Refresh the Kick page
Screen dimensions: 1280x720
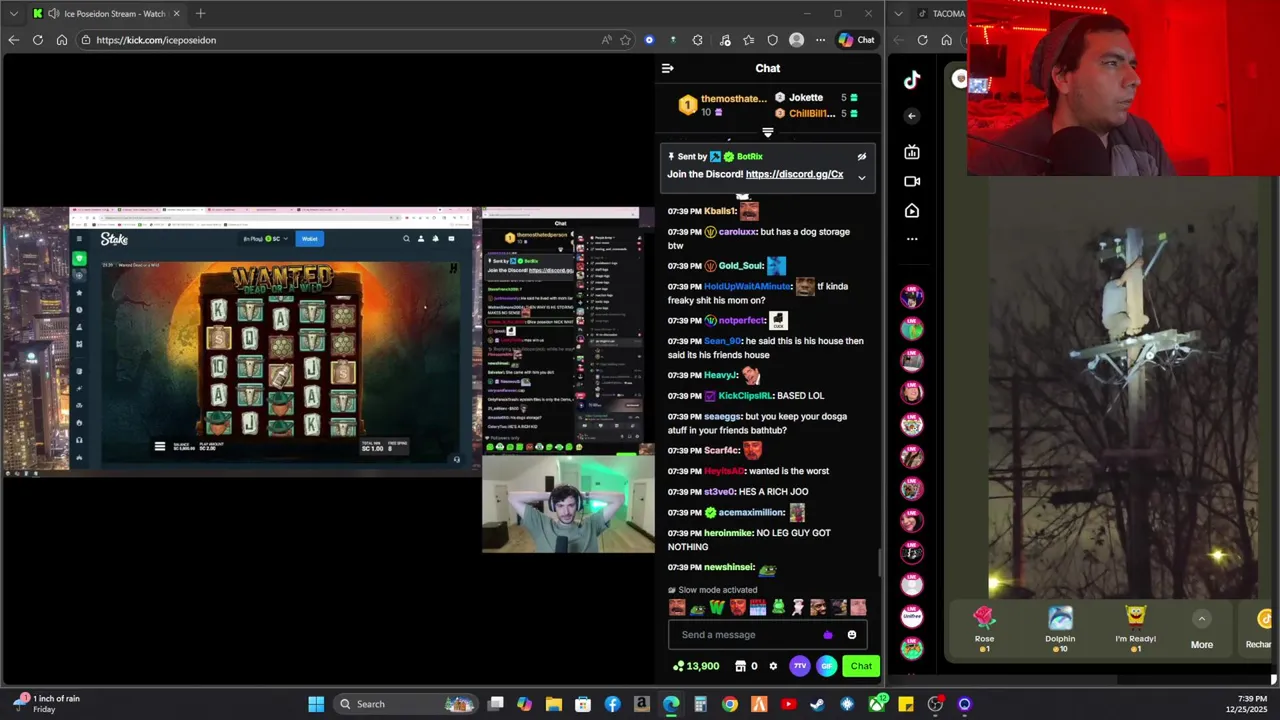click(x=37, y=40)
